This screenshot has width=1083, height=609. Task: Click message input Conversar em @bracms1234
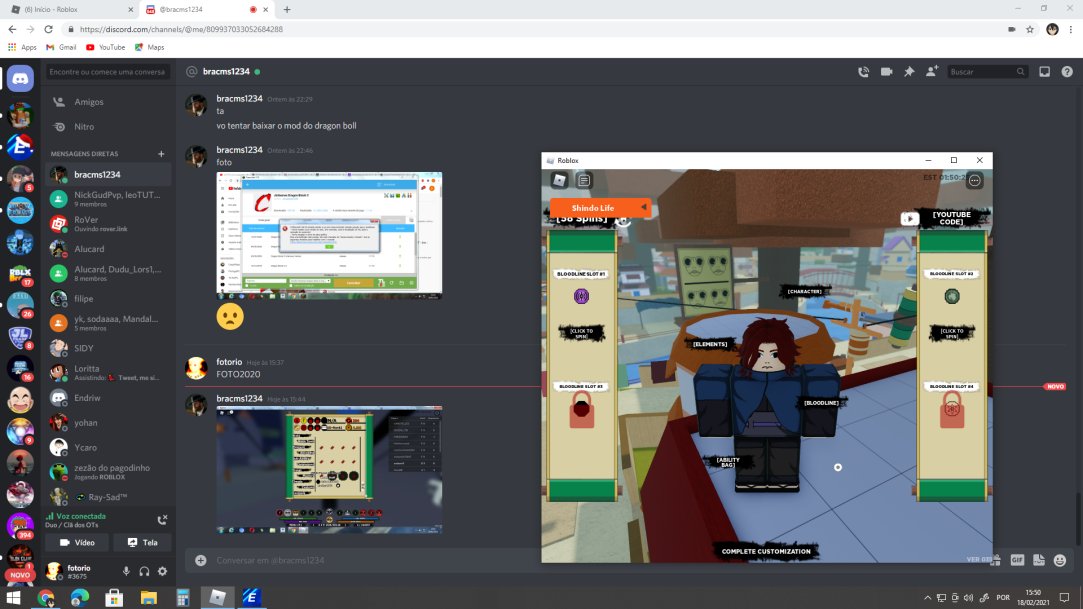pos(376,560)
